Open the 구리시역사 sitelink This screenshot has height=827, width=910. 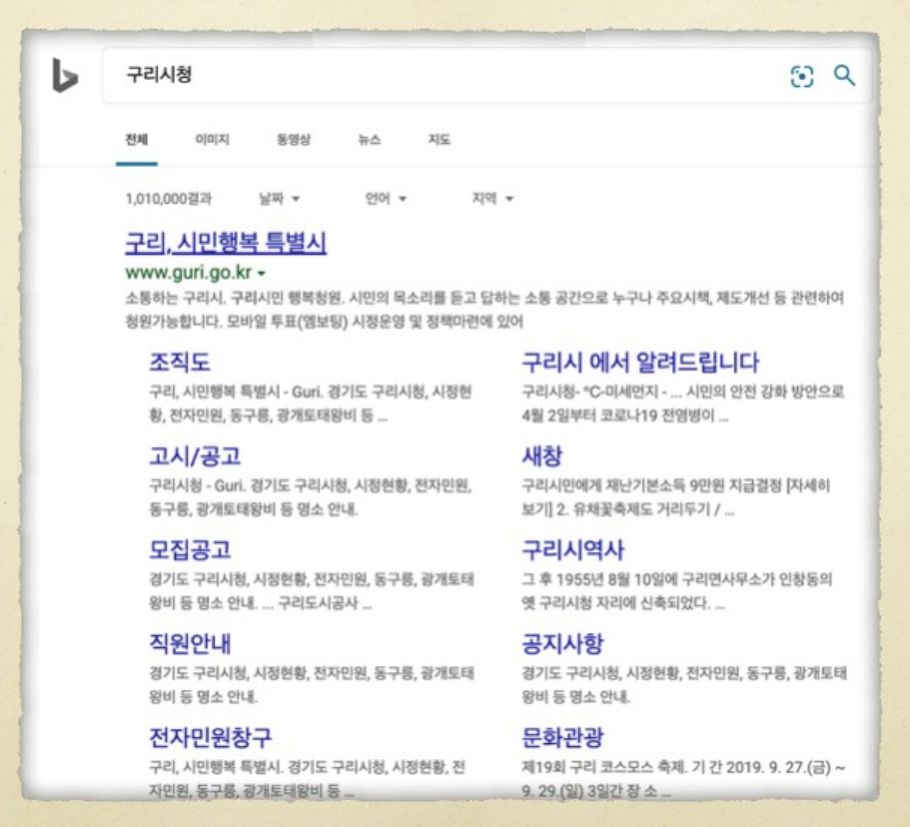(573, 550)
